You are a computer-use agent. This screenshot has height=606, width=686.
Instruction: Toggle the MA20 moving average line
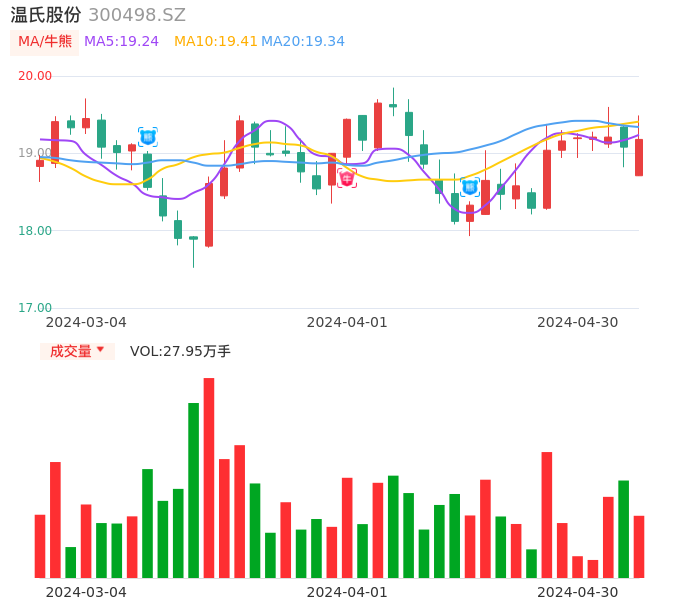point(303,41)
